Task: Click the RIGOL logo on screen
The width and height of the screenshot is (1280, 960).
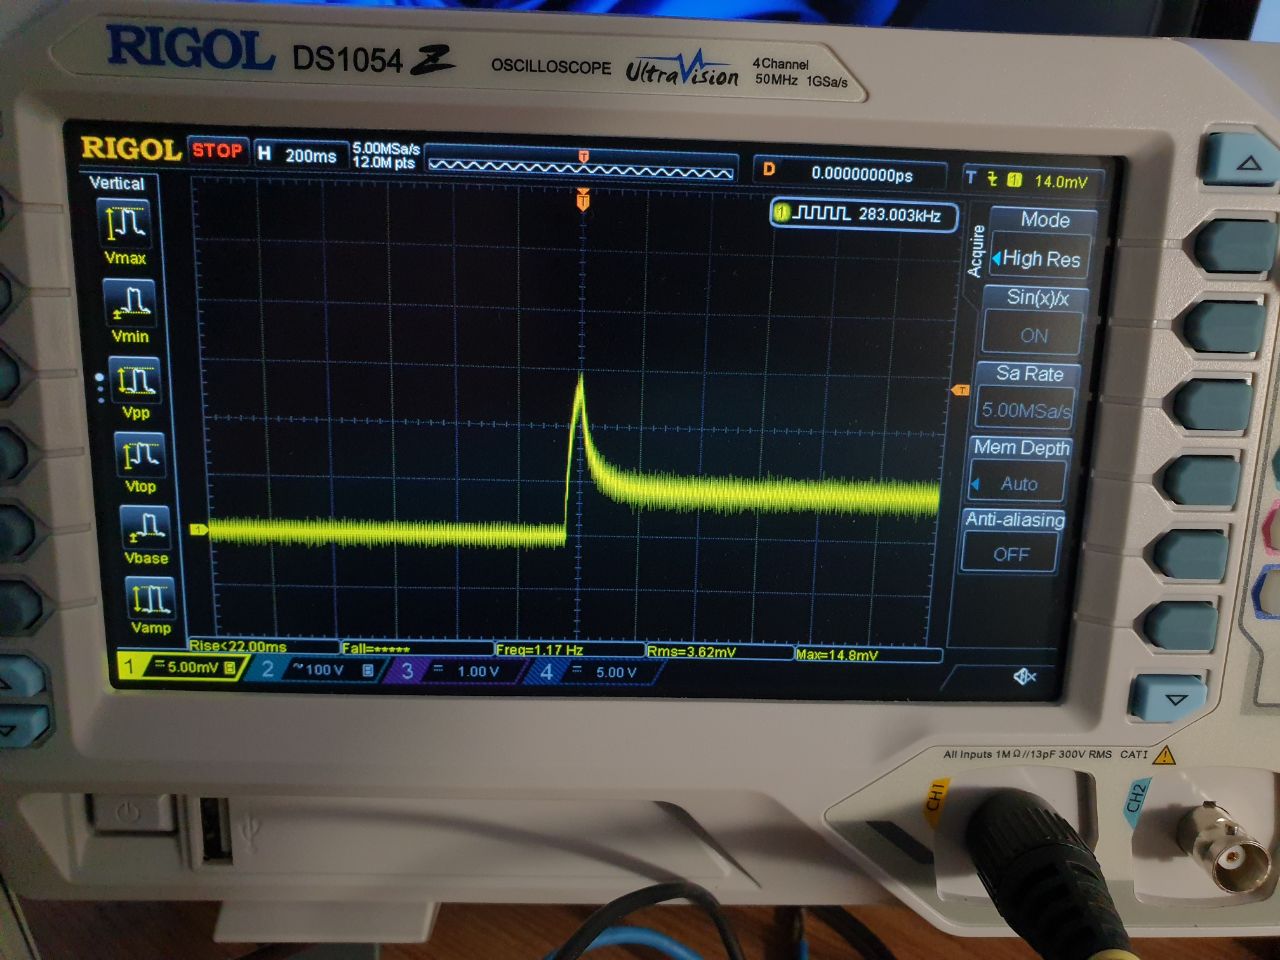Action: point(130,148)
